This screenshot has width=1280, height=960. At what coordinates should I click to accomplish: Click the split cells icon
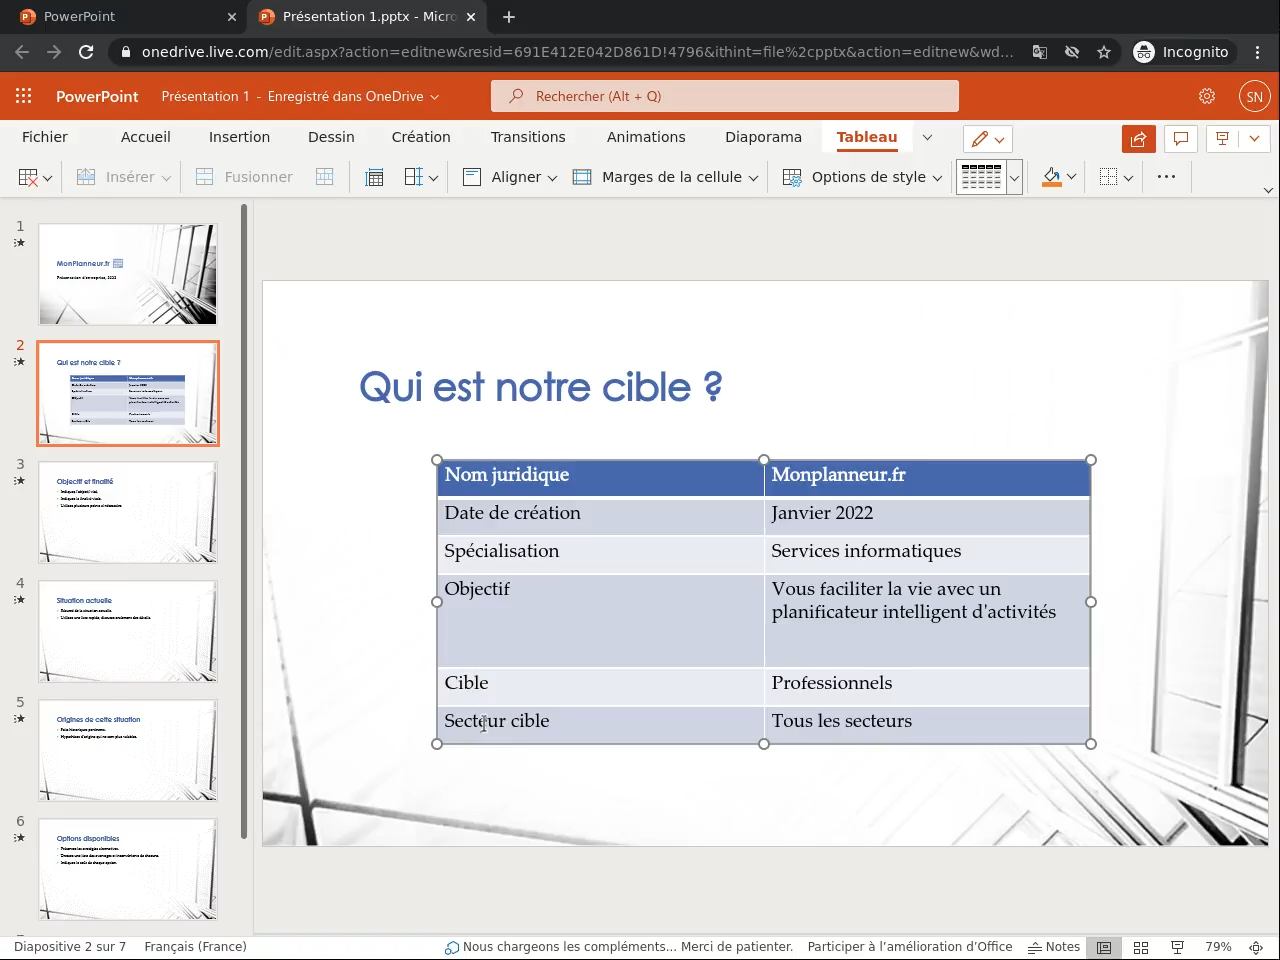coord(324,177)
